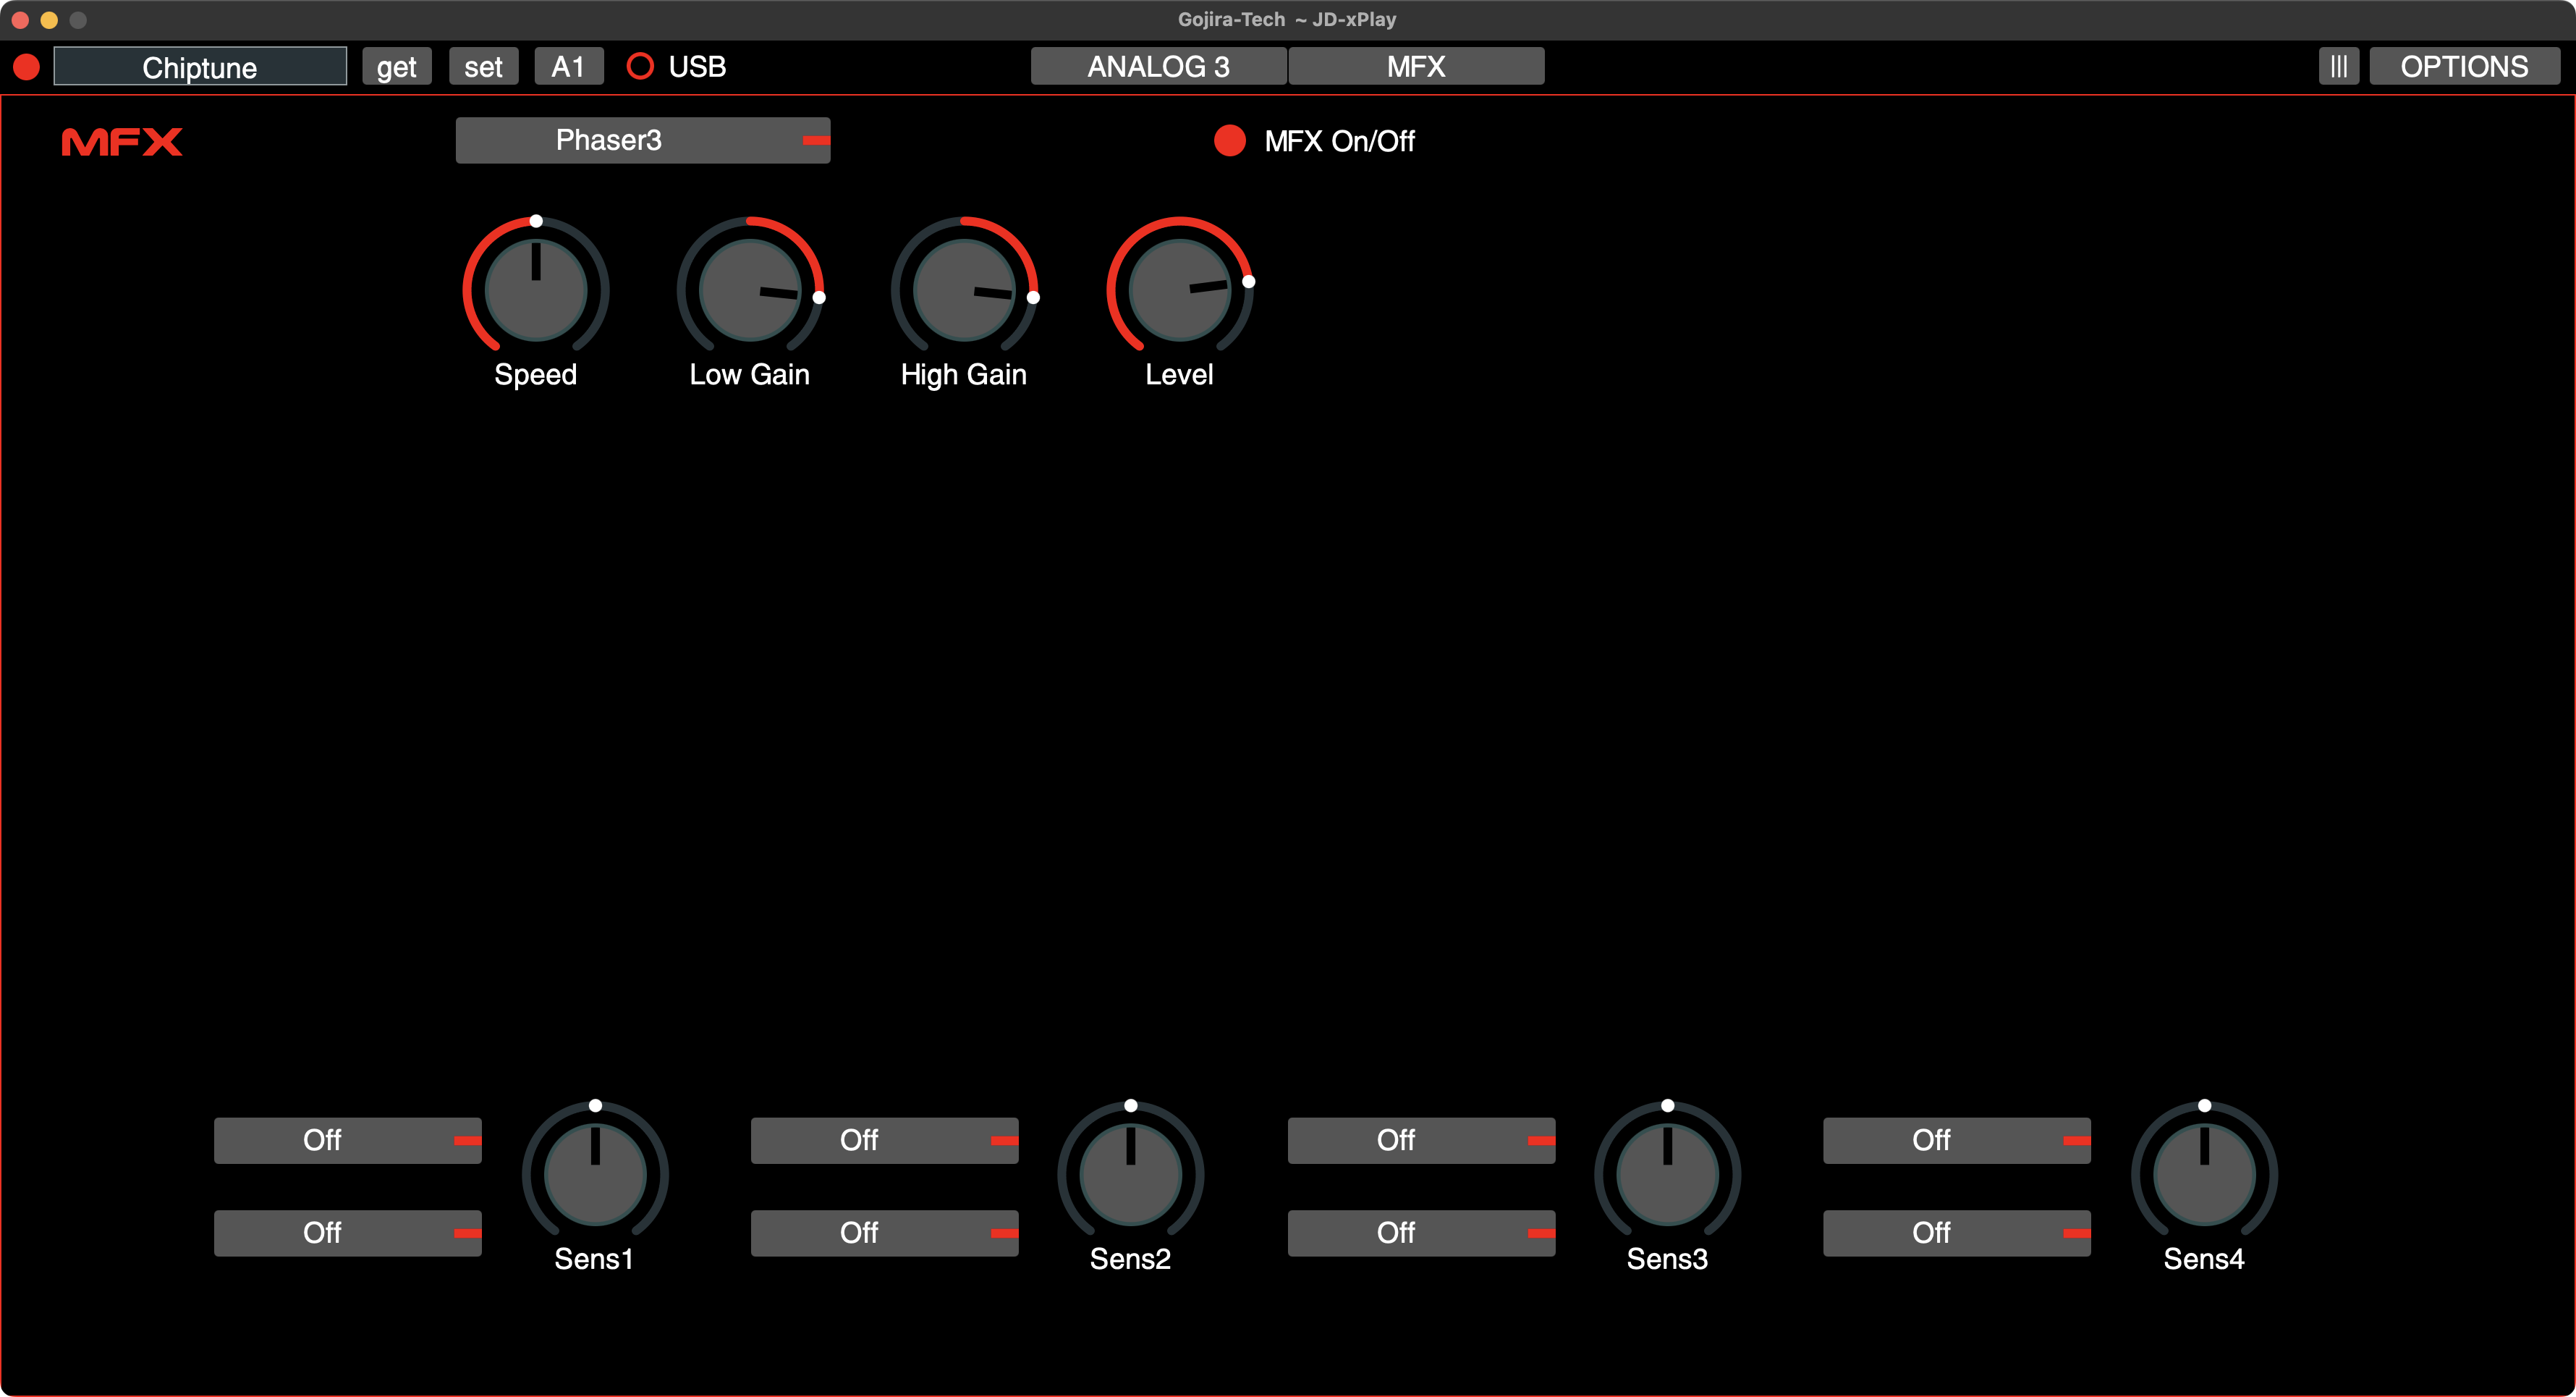Open the lower Off dropdown for Sens3

[1421, 1233]
